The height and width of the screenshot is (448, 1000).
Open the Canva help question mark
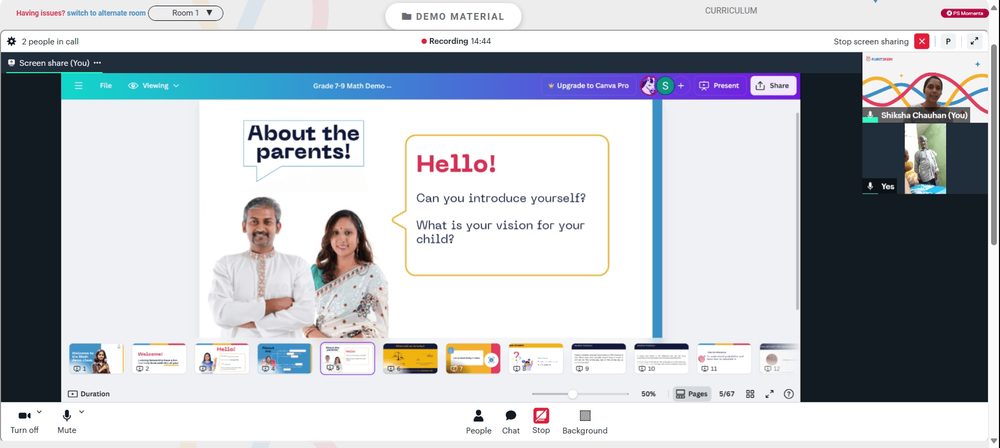coord(789,394)
